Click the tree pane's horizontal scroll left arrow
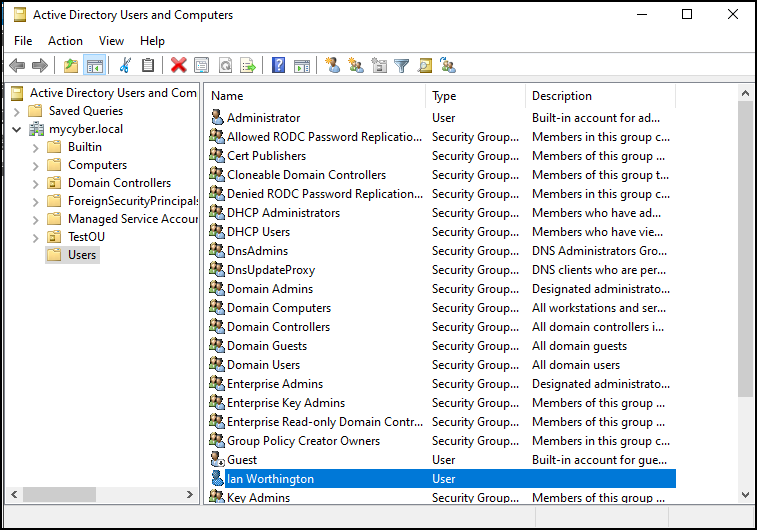This screenshot has width=757, height=530. coord(14,494)
